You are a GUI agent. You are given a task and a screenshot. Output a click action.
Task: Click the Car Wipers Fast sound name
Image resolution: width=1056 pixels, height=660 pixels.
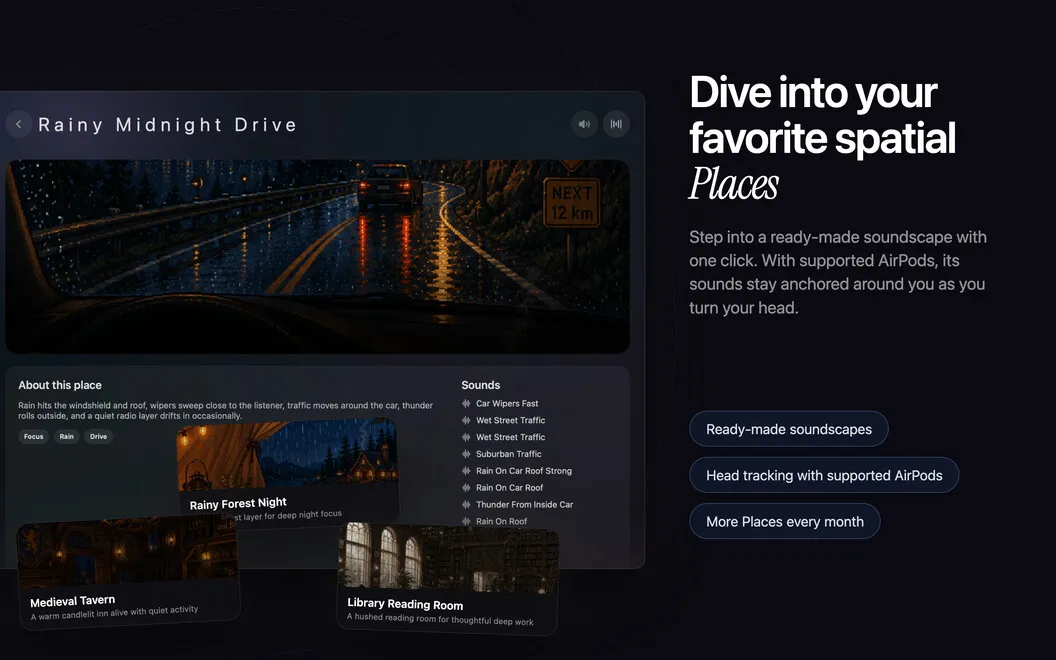[x=507, y=403]
